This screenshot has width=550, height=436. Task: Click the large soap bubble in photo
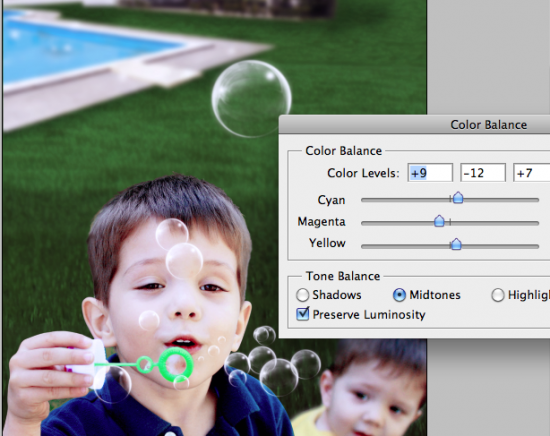(251, 99)
